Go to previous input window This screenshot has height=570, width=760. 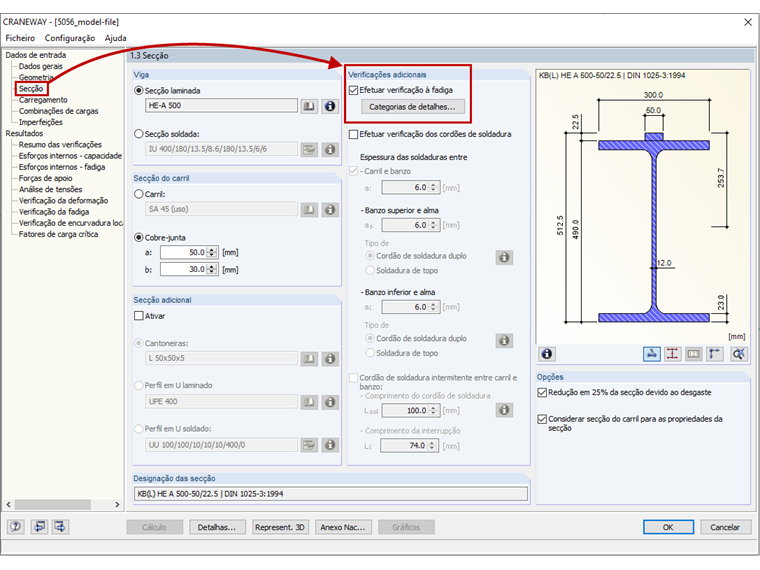[x=39, y=526]
